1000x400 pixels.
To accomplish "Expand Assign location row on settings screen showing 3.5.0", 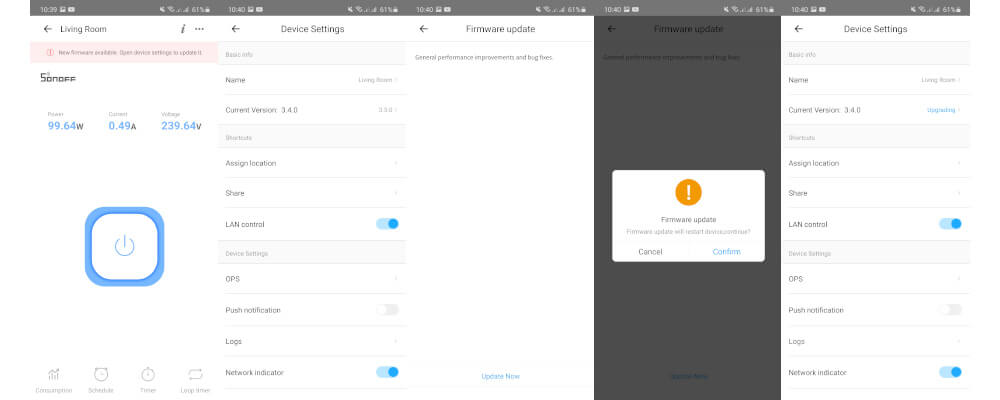I will [312, 163].
